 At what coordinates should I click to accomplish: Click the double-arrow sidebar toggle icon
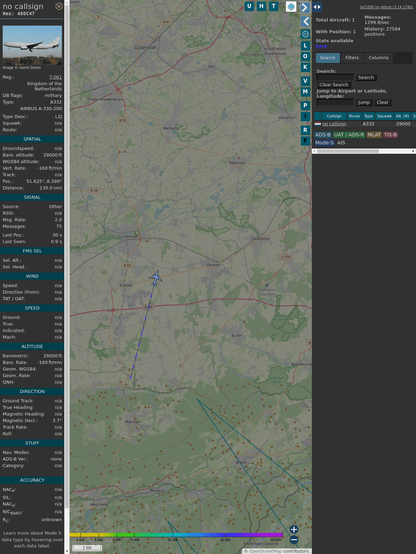pyautogui.click(x=317, y=7)
